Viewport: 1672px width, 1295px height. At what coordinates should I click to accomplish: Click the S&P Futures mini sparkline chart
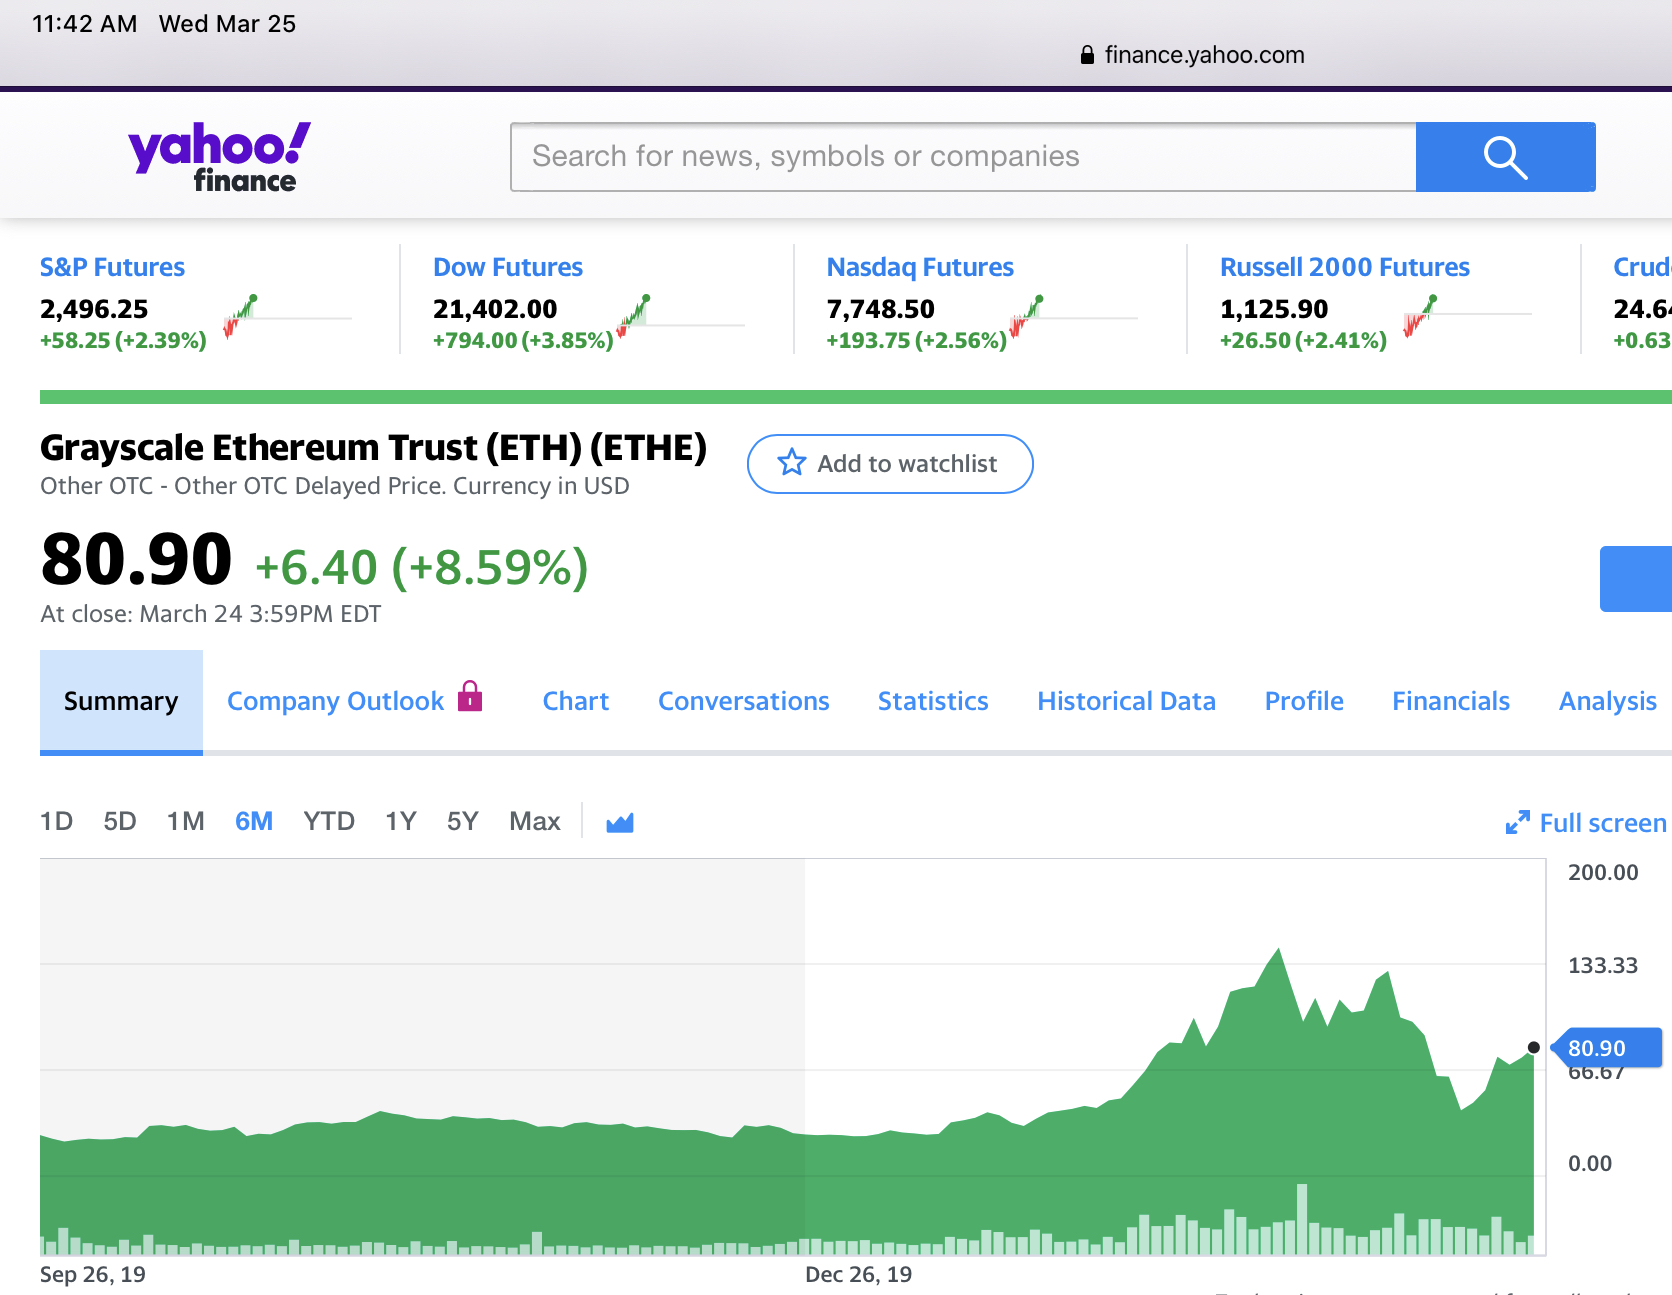click(287, 317)
